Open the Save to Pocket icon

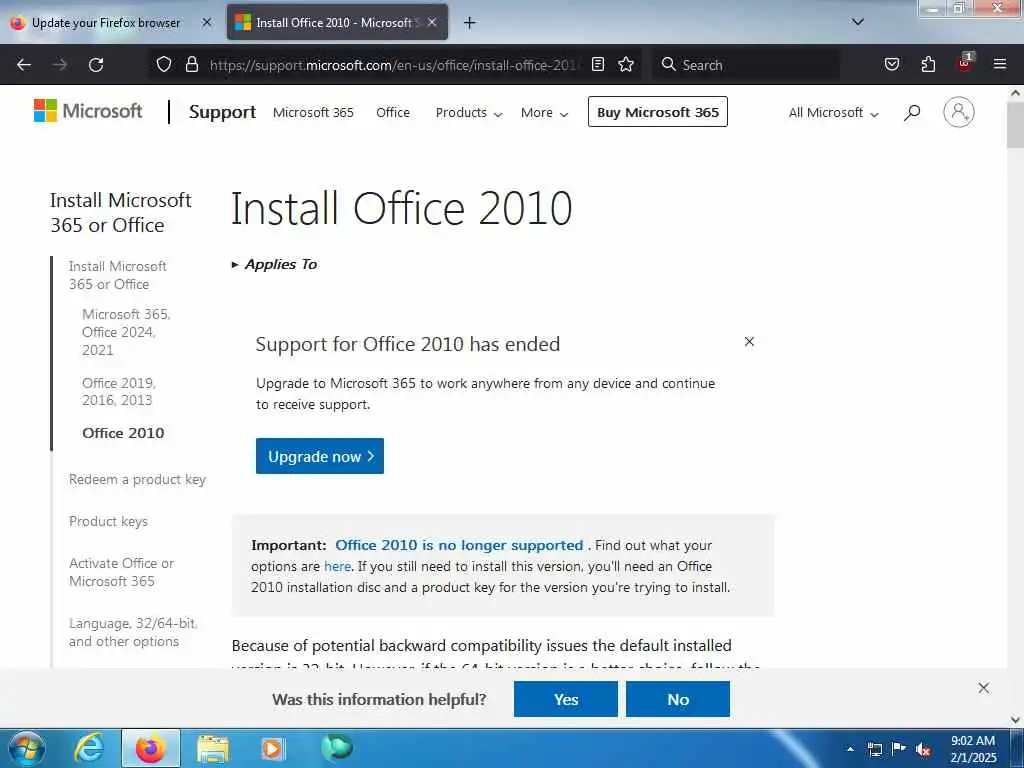(891, 64)
